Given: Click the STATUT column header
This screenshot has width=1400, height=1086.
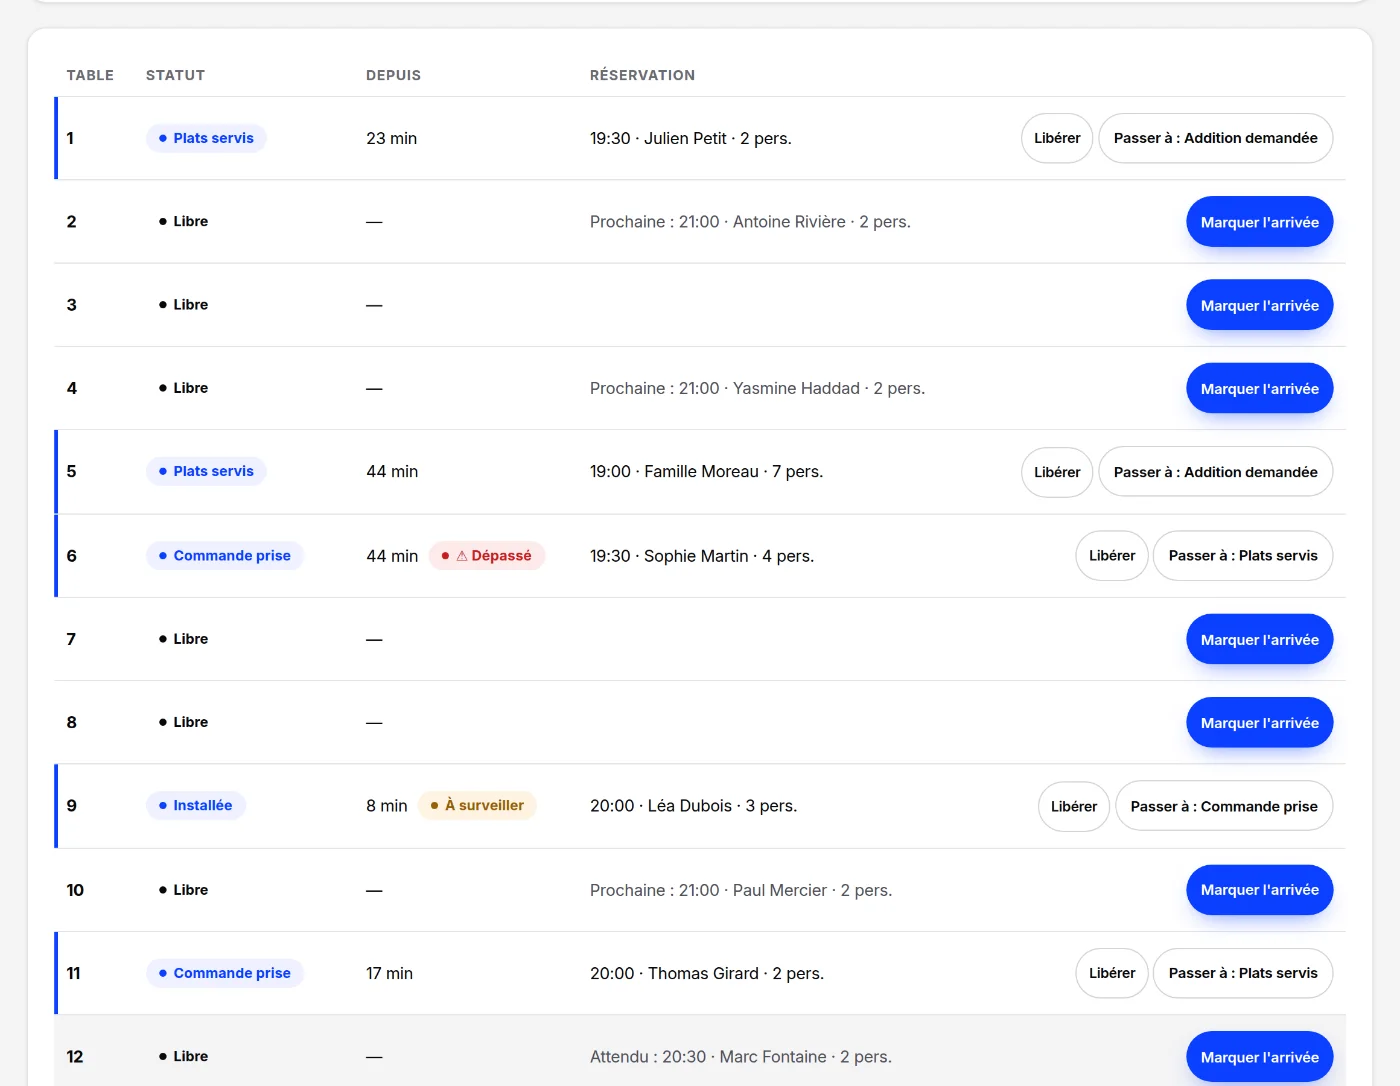Looking at the screenshot, I should click(175, 75).
